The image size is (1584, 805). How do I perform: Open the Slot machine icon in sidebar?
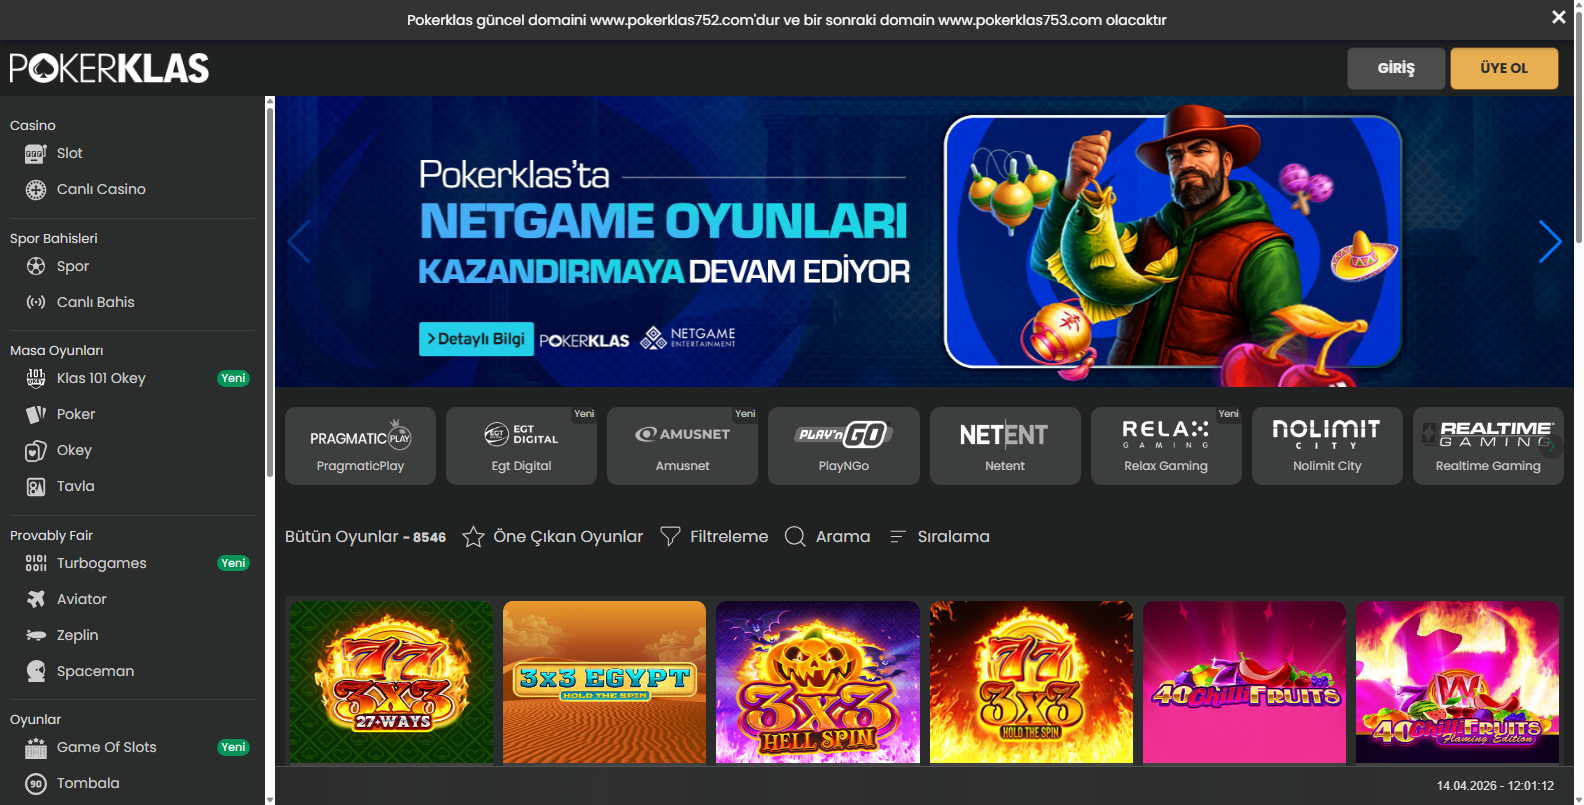pos(36,153)
